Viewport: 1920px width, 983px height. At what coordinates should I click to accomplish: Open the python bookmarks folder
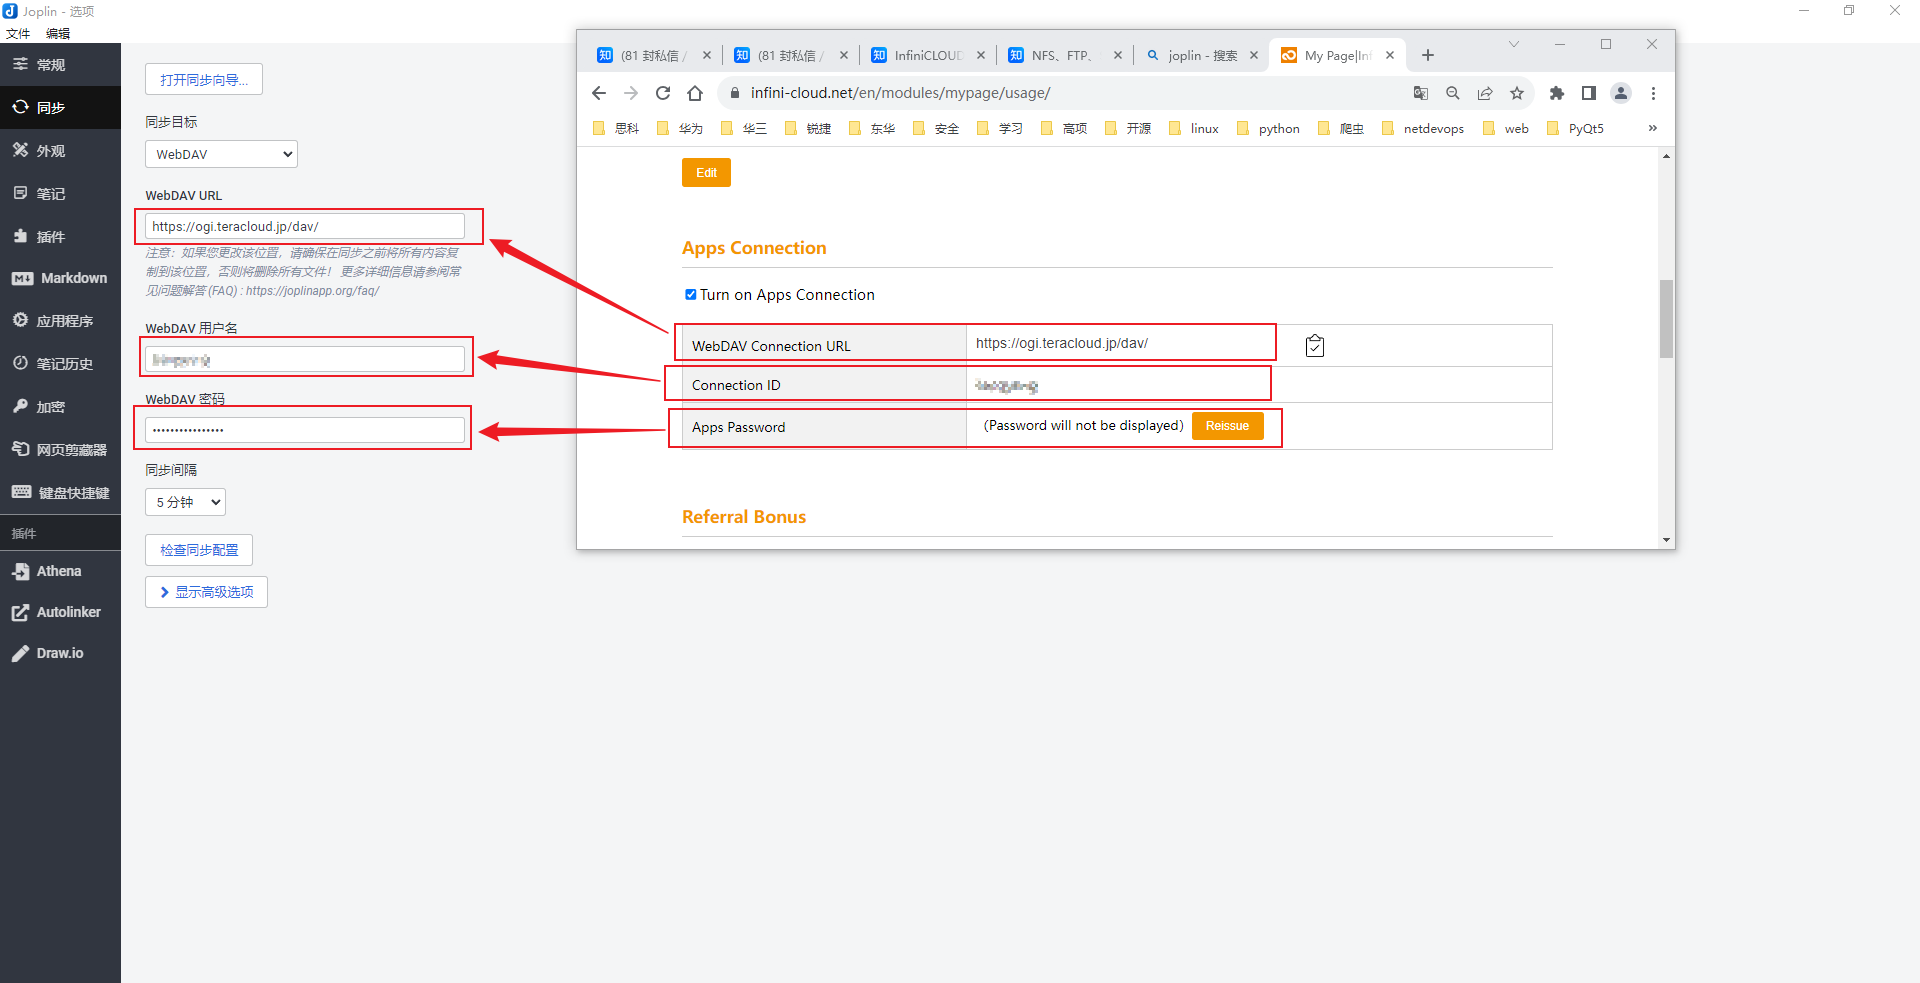click(1268, 128)
